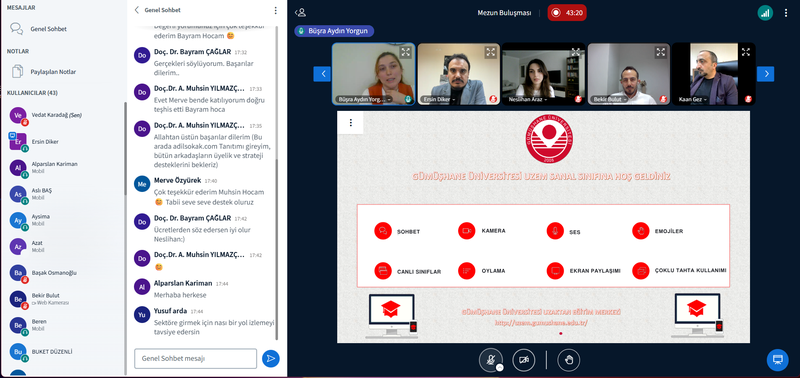Go back from Genel Sohbet chat
Image resolution: width=800 pixels, height=378 pixels.
137,10
